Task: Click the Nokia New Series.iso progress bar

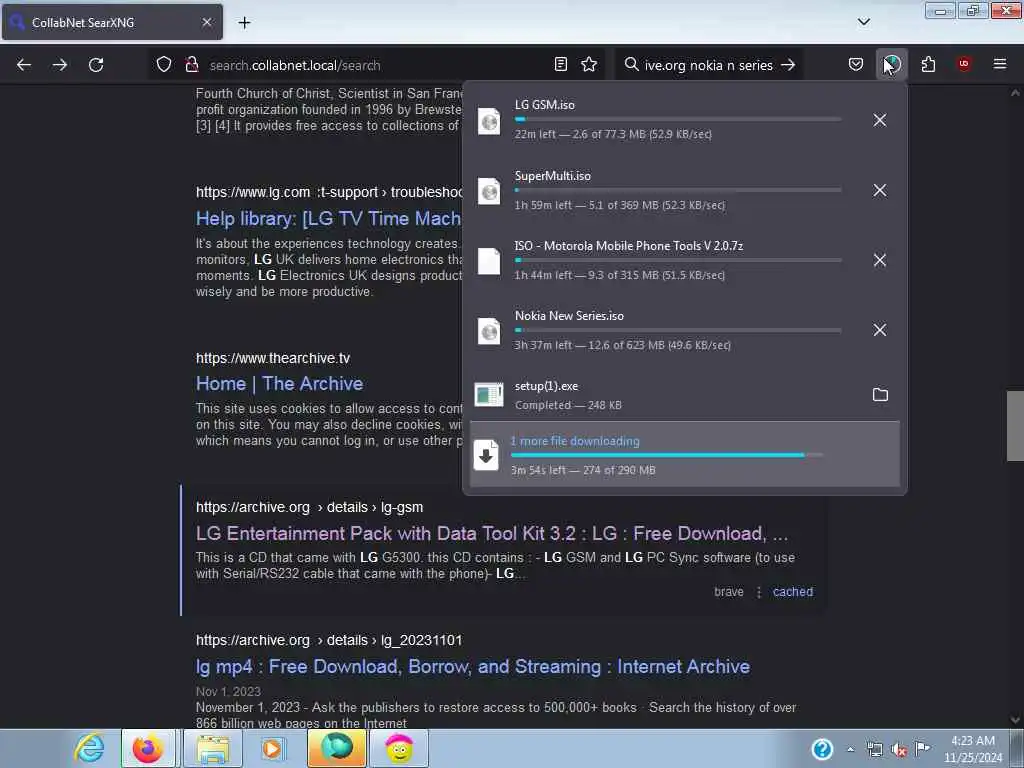Action: pos(678,330)
